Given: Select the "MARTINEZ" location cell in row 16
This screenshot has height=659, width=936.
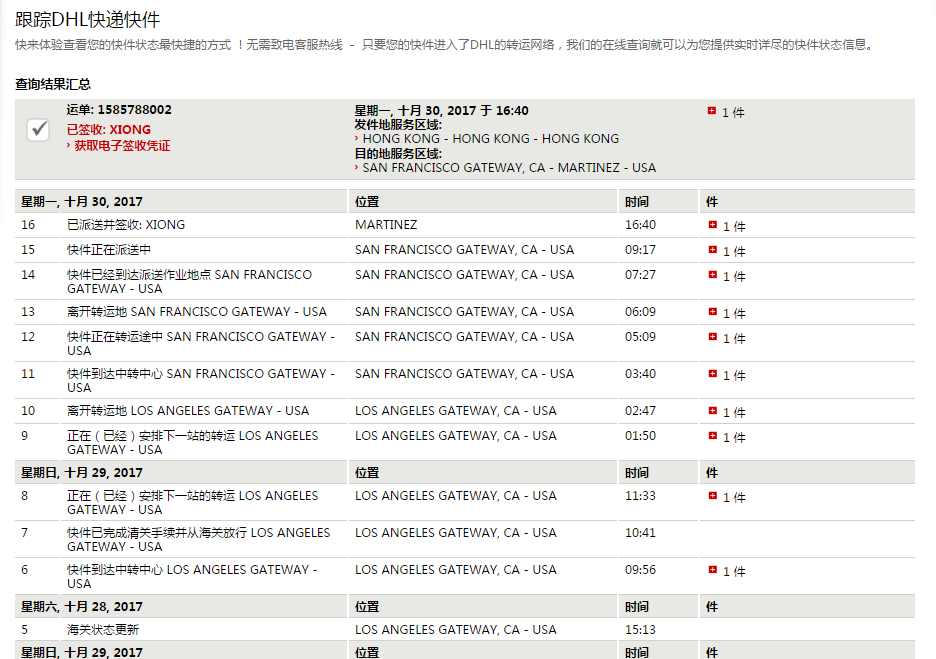Looking at the screenshot, I should [386, 224].
